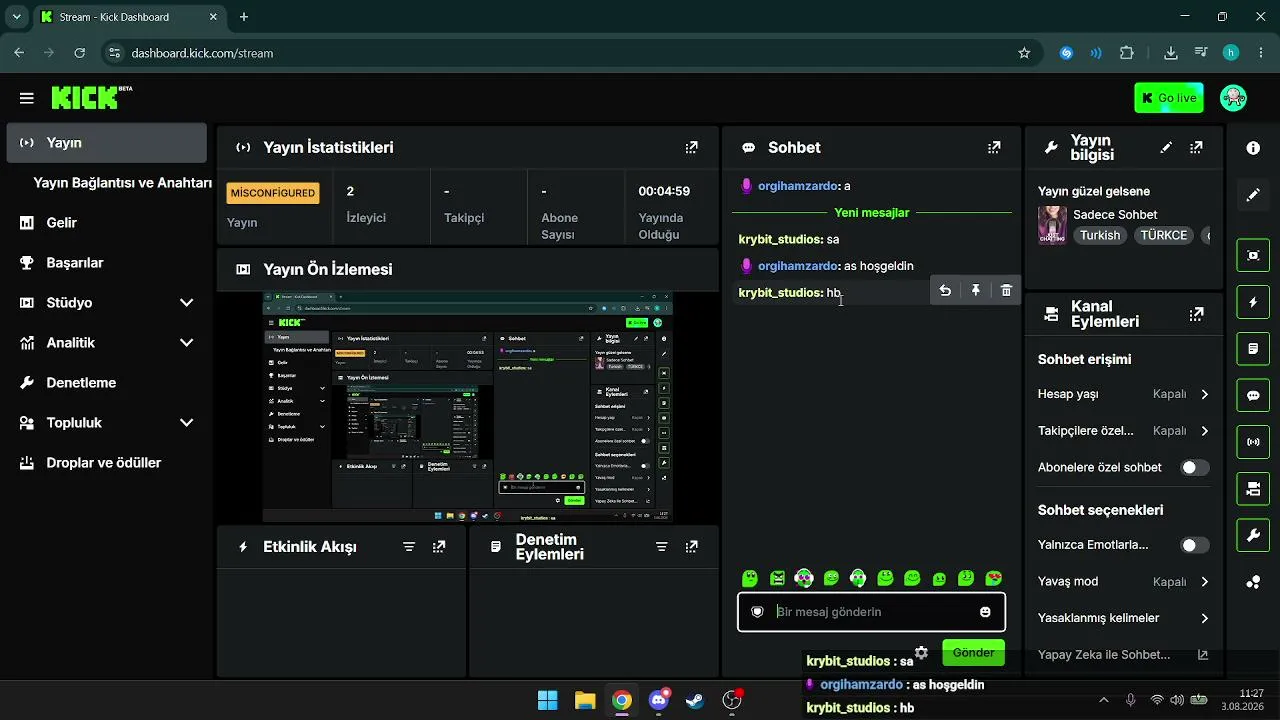The width and height of the screenshot is (1280, 720).
Task: Open Yayın Bağlantısı ve Anahtarı
Action: (122, 183)
